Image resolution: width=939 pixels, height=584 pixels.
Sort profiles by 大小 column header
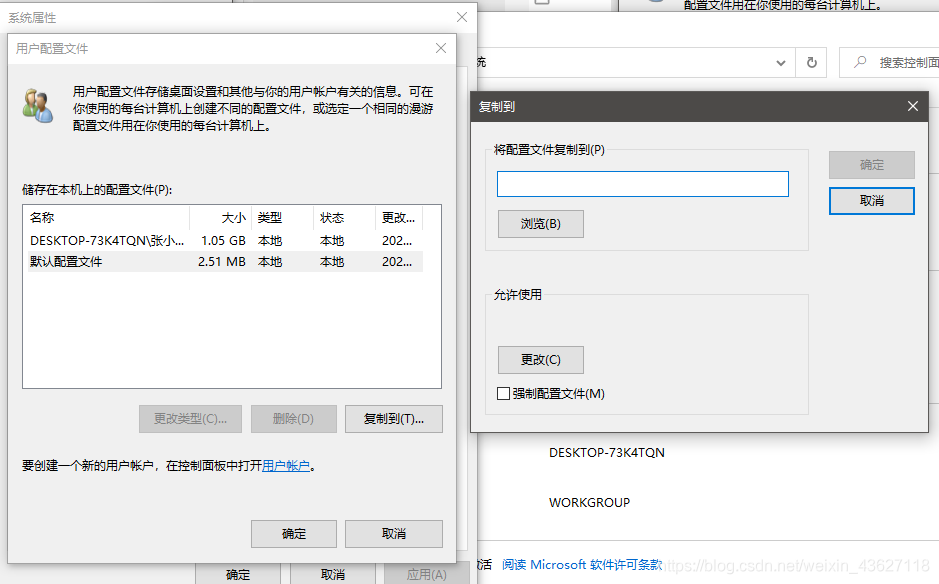221,217
